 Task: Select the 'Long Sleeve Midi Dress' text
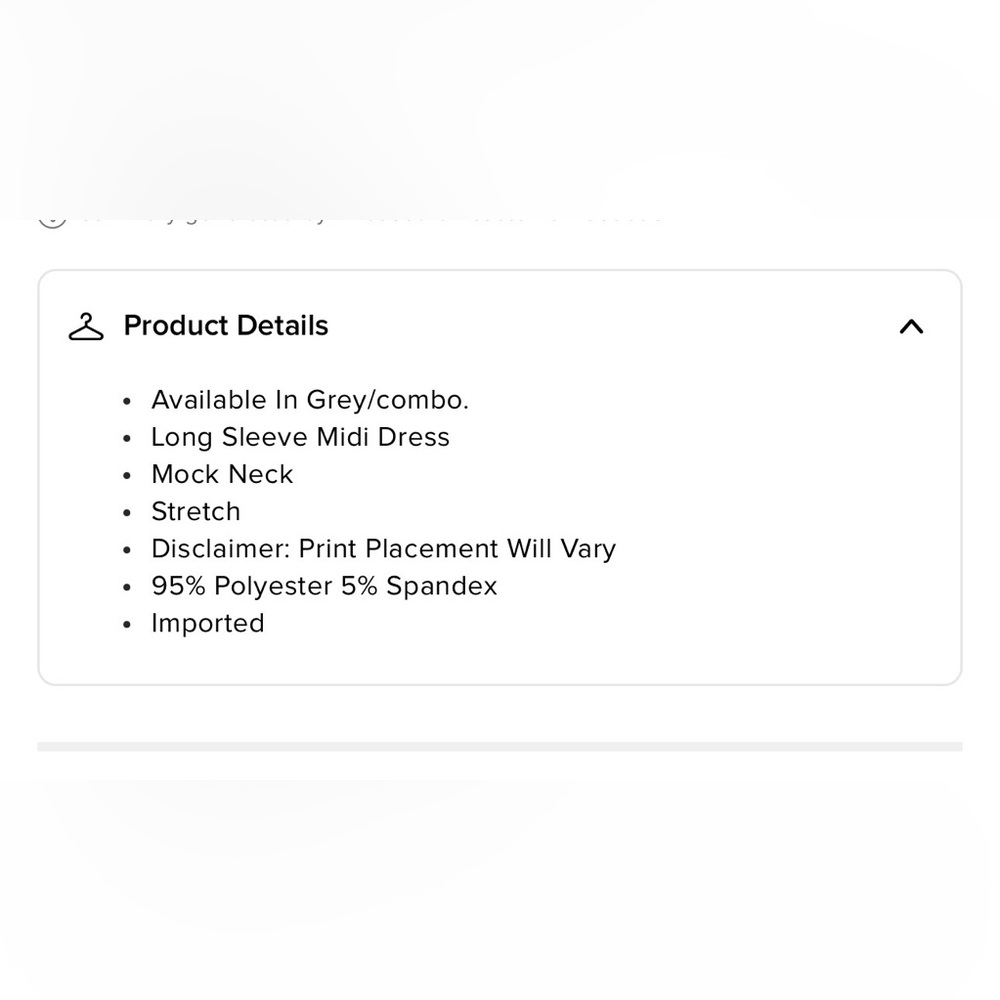(300, 438)
